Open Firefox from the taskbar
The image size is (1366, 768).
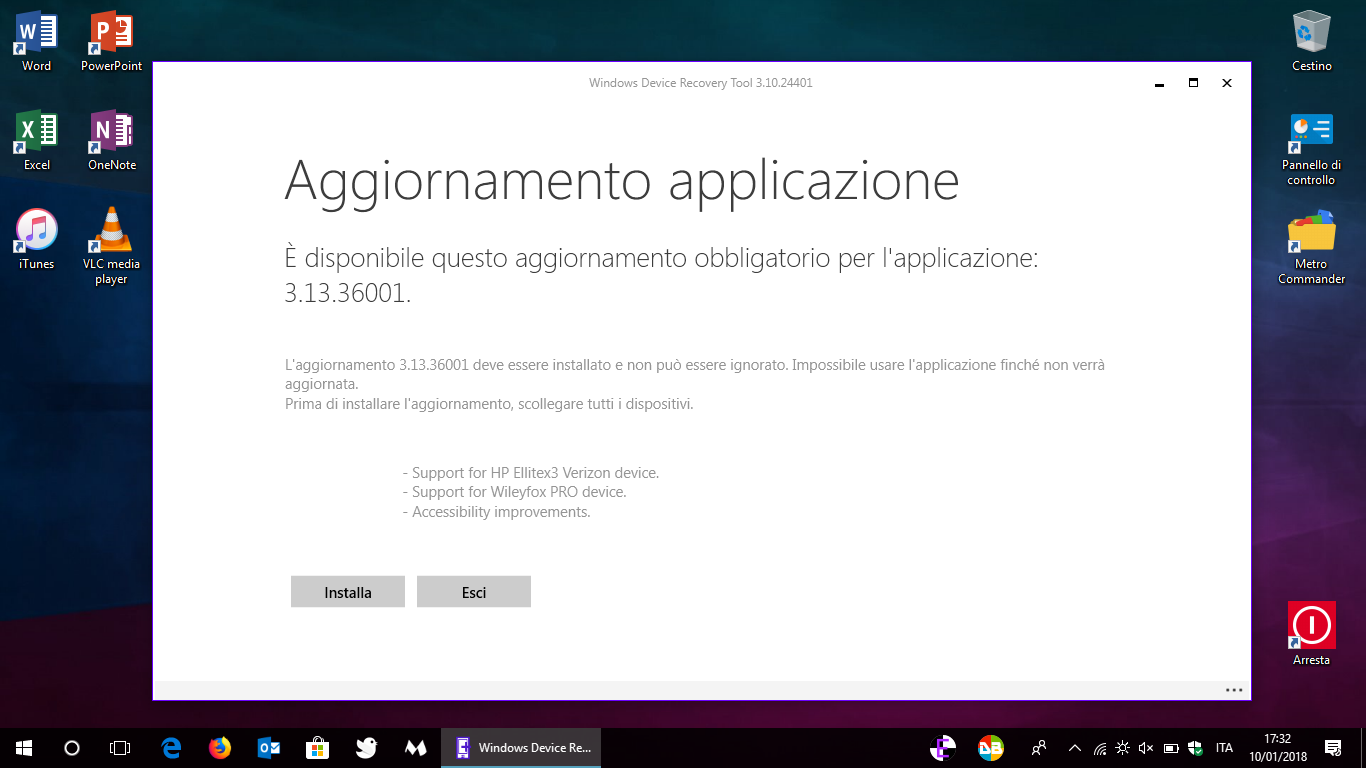[x=219, y=747]
